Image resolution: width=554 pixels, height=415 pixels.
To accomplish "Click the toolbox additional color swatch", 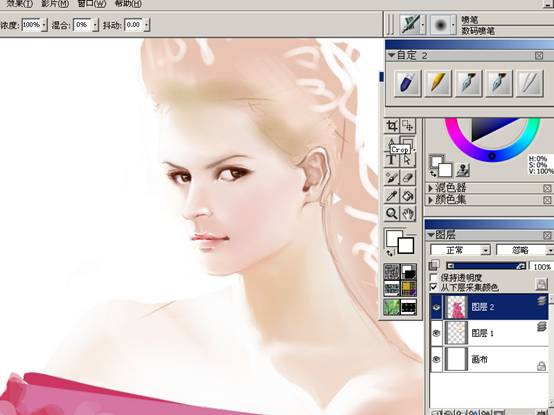I will (406, 245).
